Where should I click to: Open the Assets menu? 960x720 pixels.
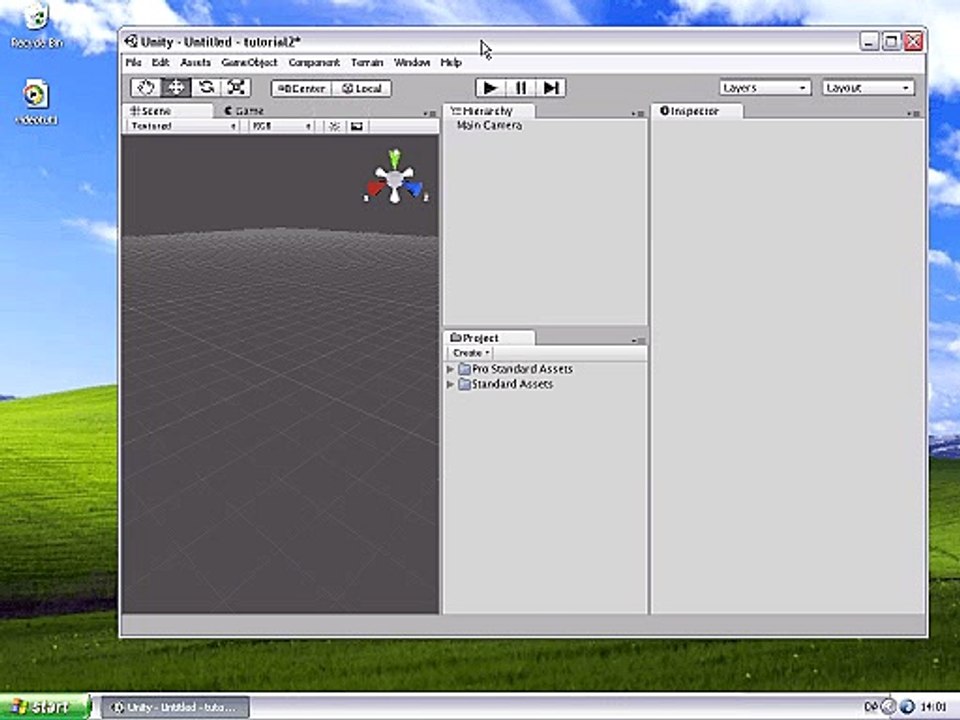(195, 62)
